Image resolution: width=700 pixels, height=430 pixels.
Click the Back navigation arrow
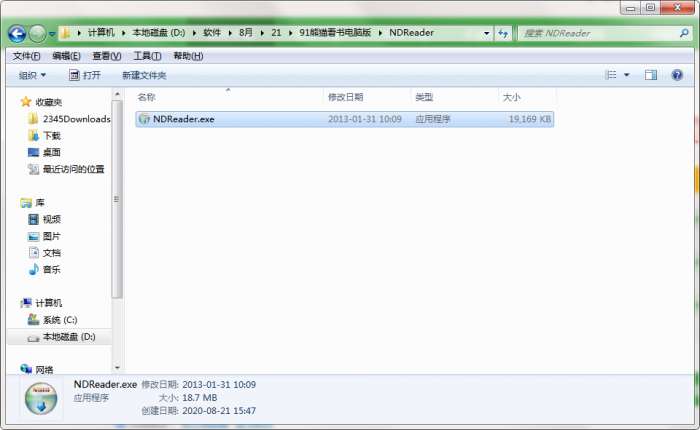17,33
